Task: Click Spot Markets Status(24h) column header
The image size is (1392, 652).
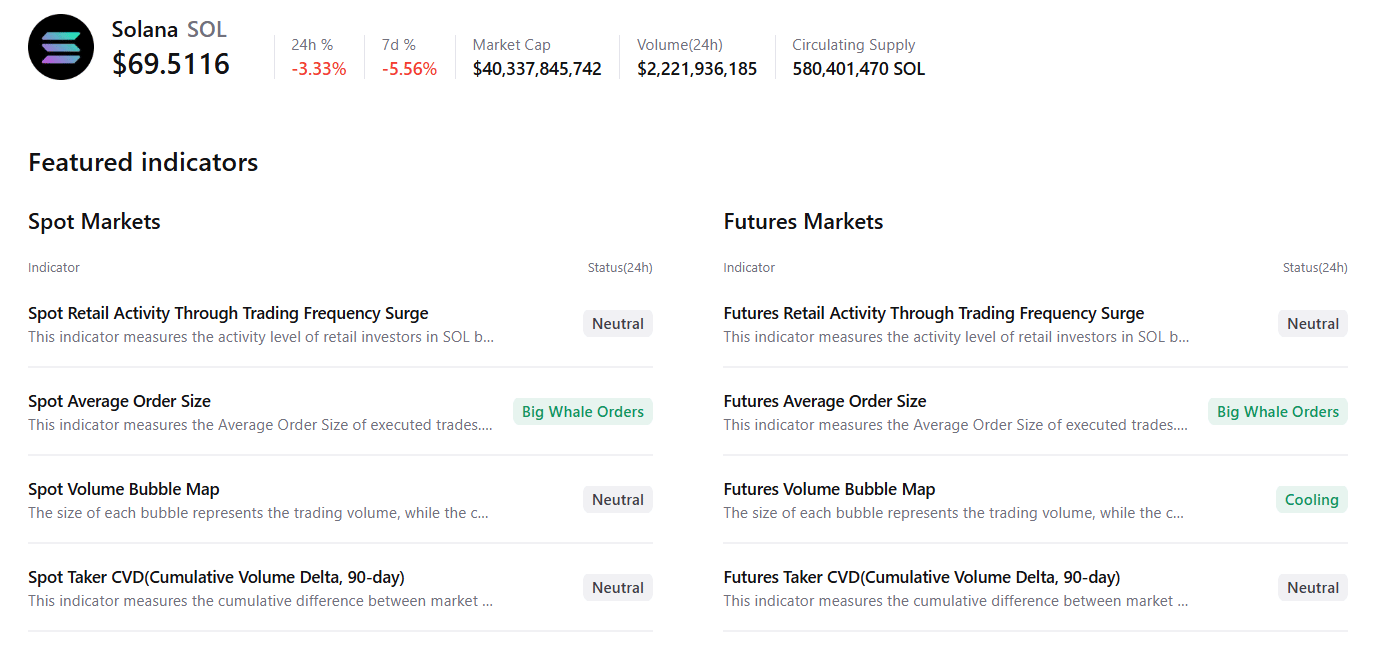Action: click(620, 267)
